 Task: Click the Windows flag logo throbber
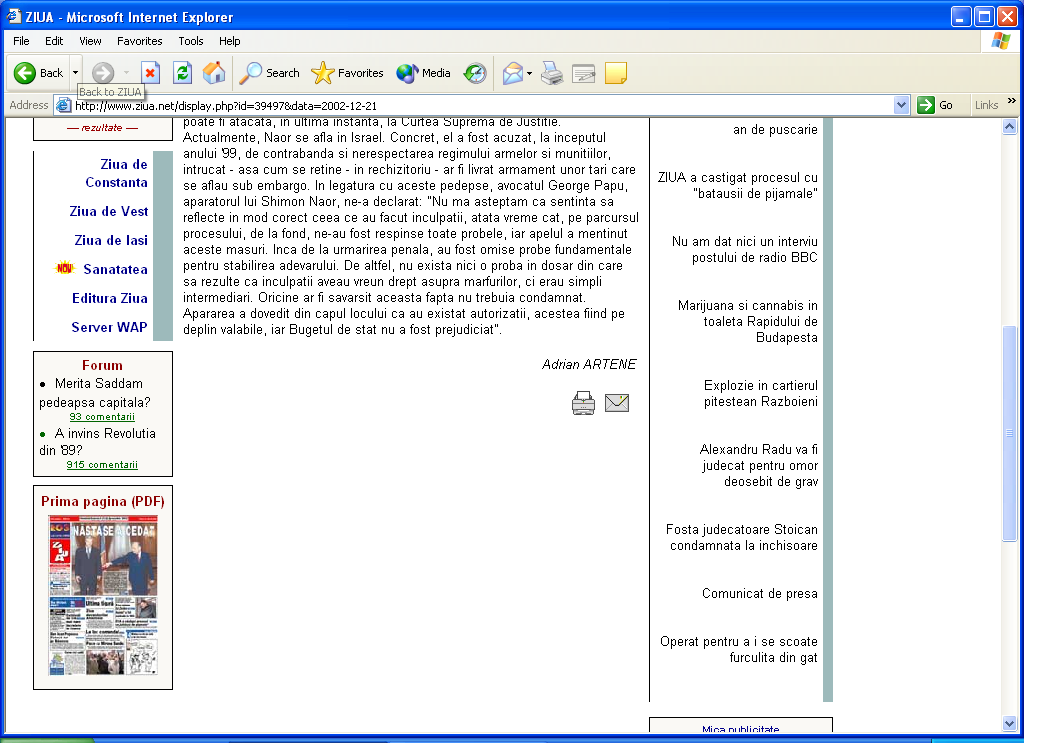(1000, 41)
